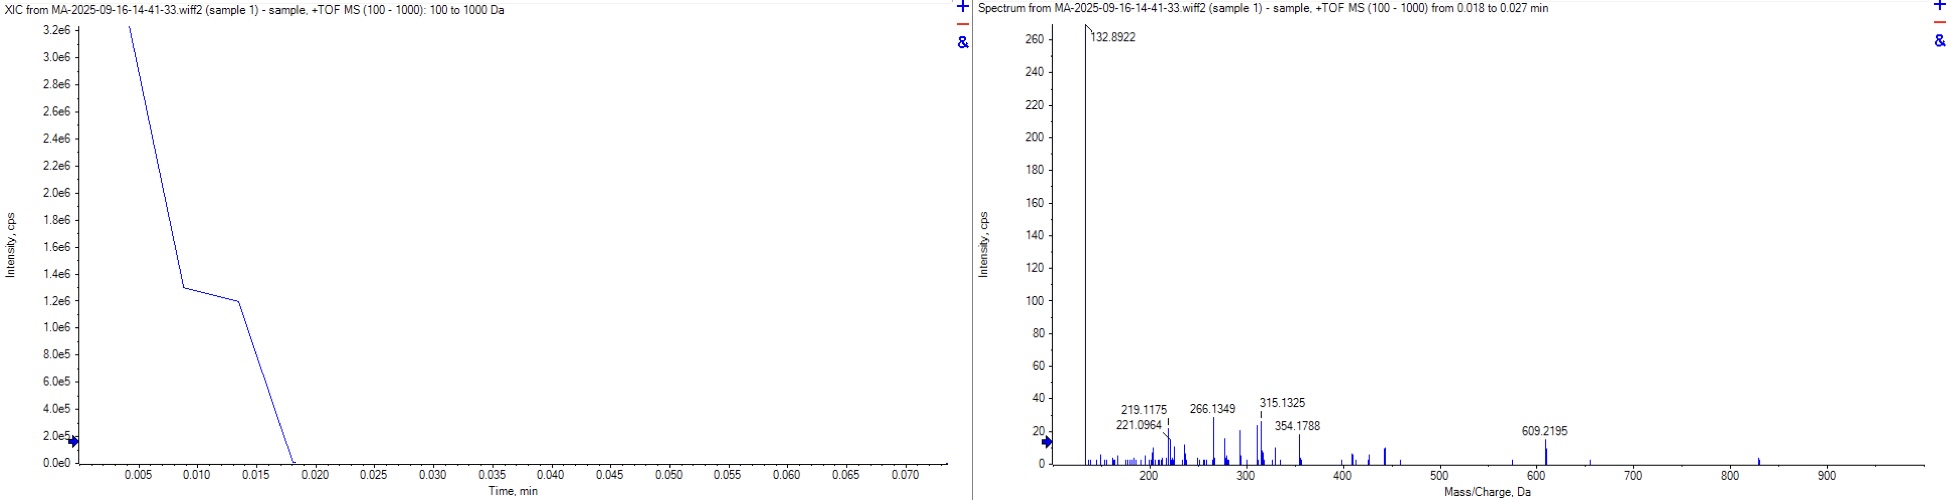The image size is (1952, 500).
Task: Click the red minus icon of the Spectrum pane
Action: point(1941,23)
